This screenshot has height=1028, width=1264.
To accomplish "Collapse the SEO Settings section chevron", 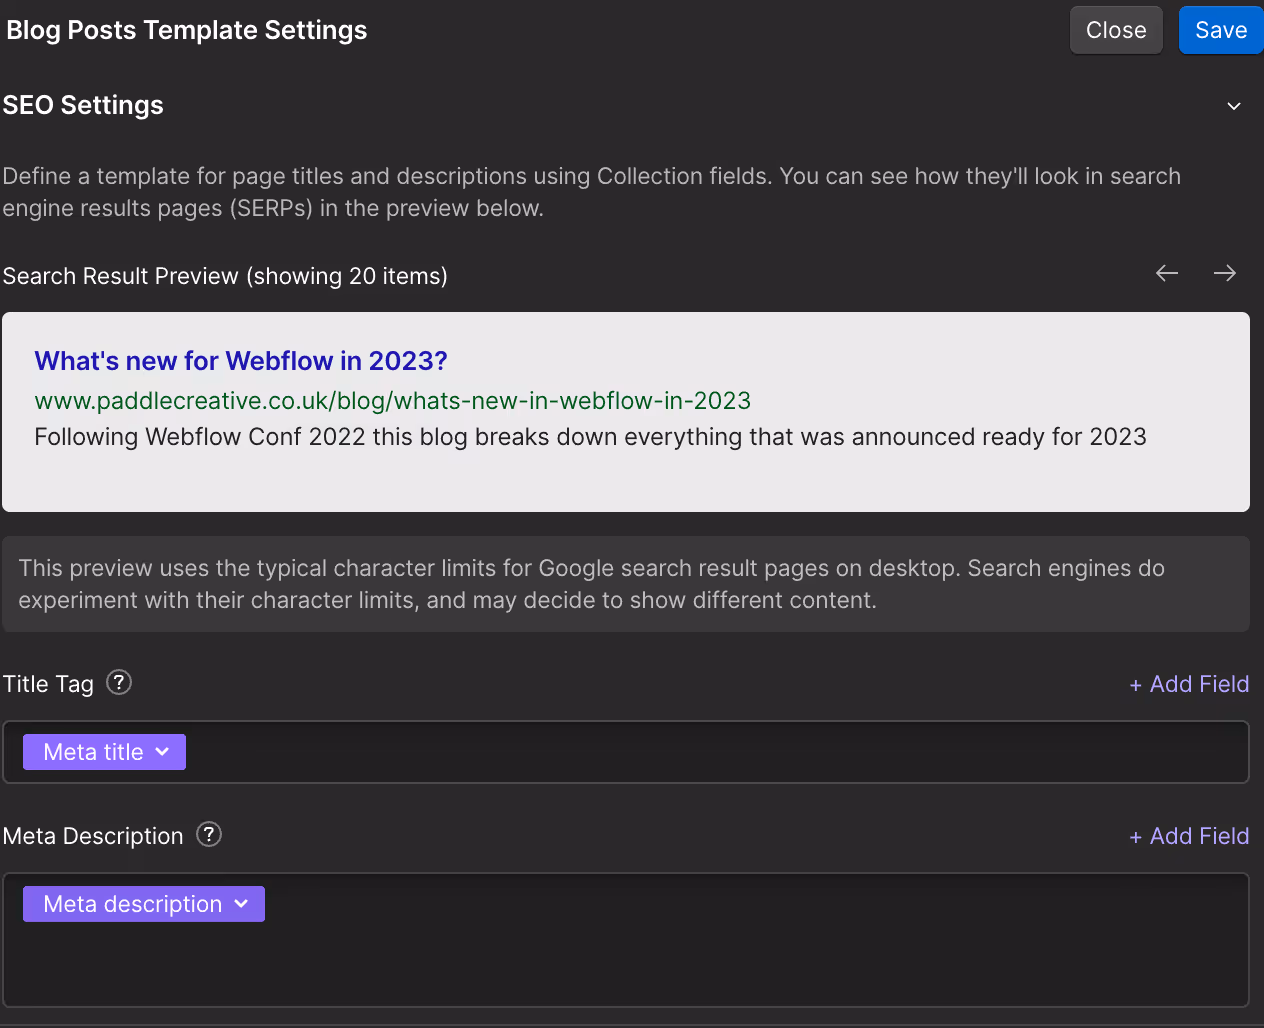I will point(1234,106).
